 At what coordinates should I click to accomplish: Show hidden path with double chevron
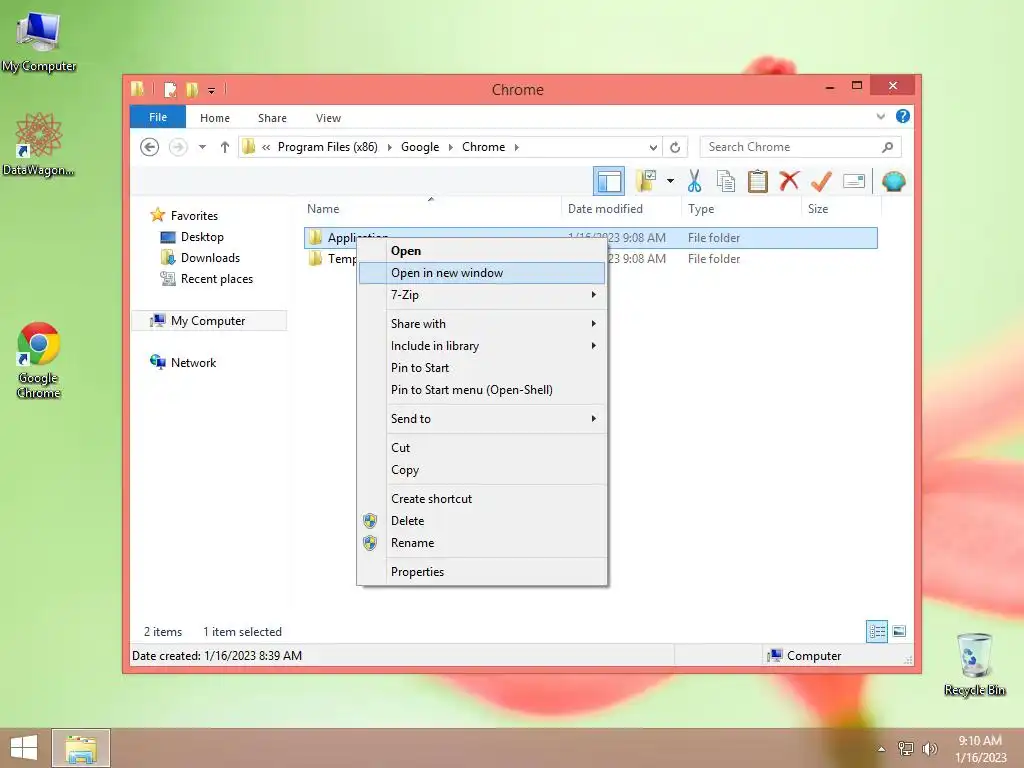[266, 148]
